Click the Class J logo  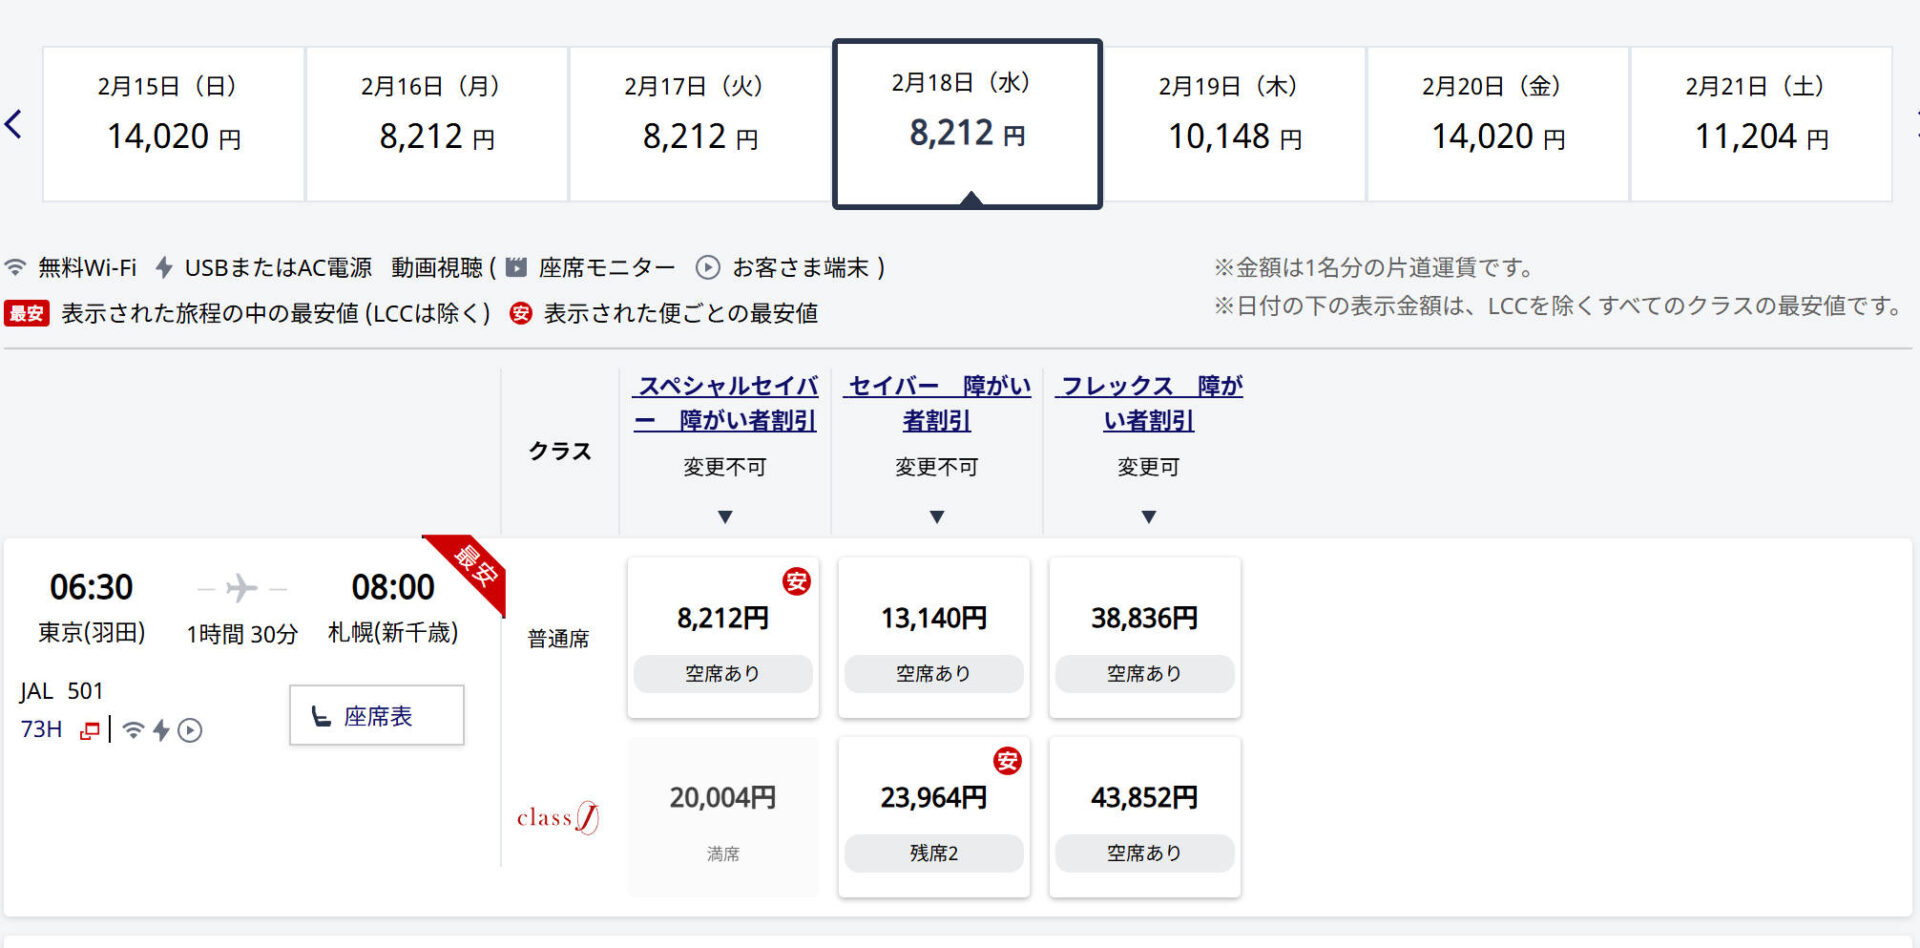(x=558, y=818)
